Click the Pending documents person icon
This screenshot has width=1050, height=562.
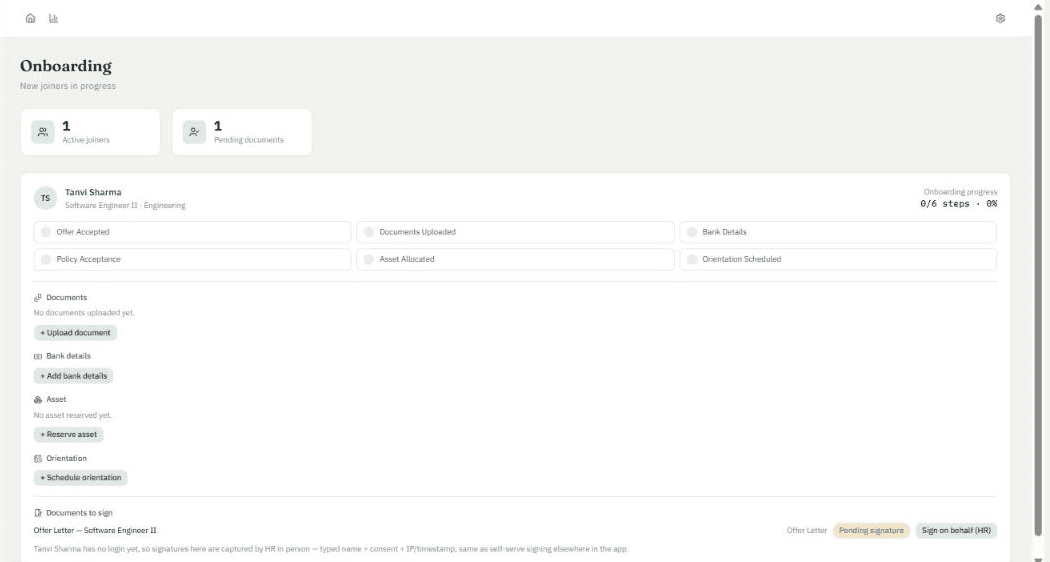coord(194,132)
